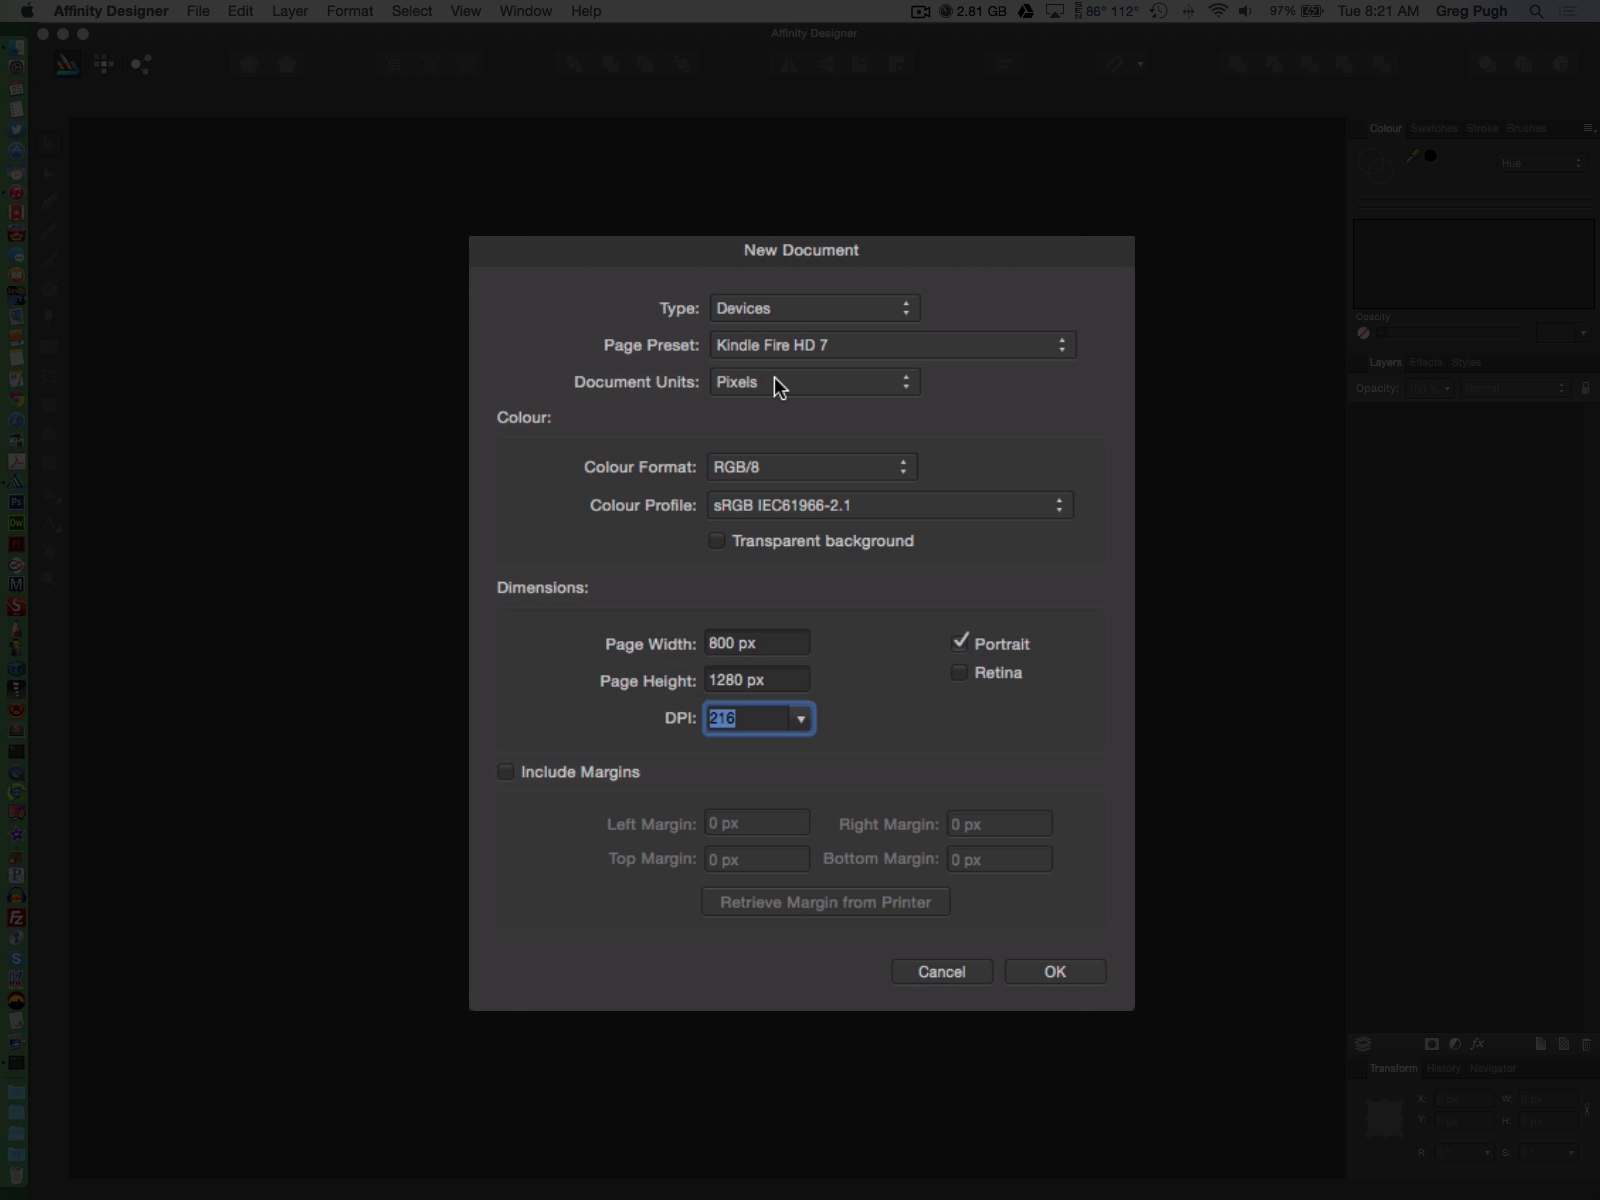
Task: Open the Format menu
Action: click(350, 11)
